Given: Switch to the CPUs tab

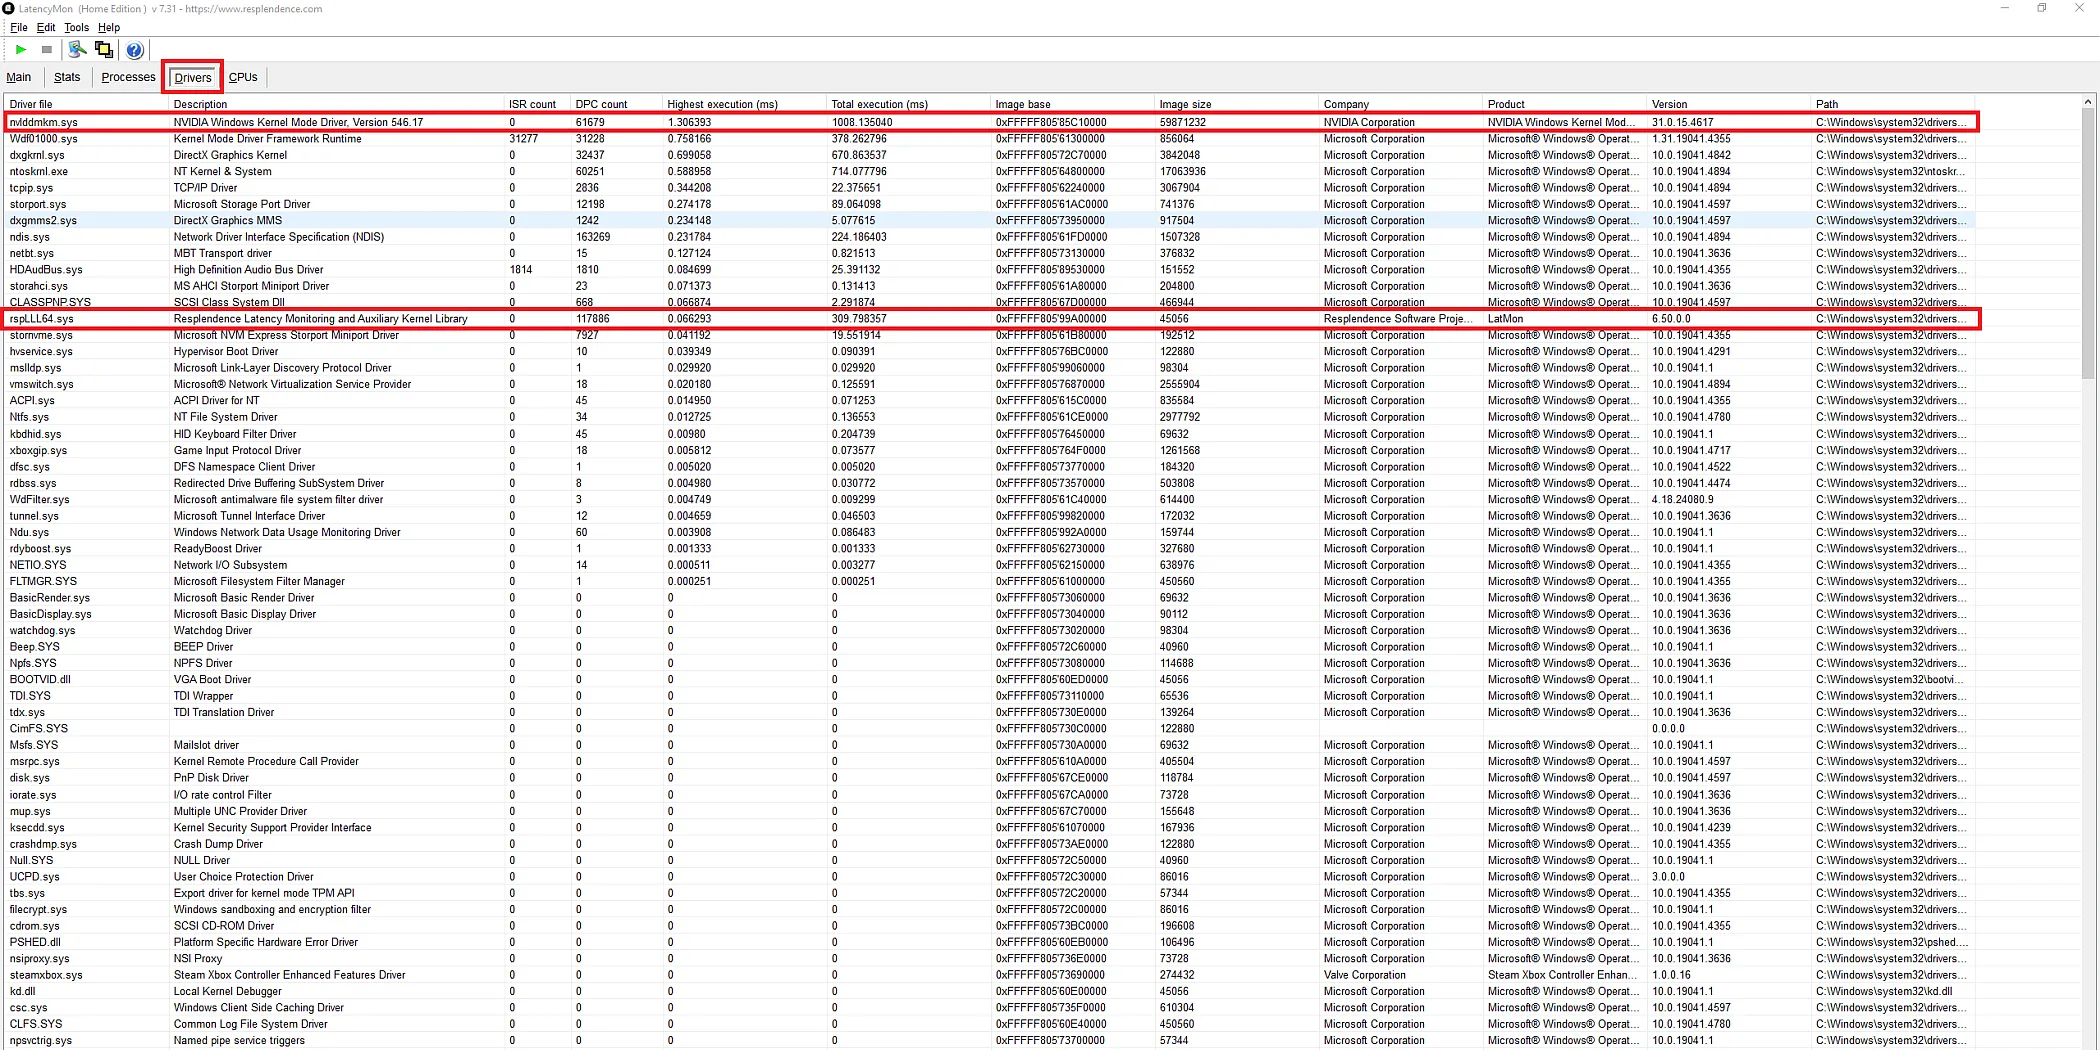Looking at the screenshot, I should click(x=243, y=77).
